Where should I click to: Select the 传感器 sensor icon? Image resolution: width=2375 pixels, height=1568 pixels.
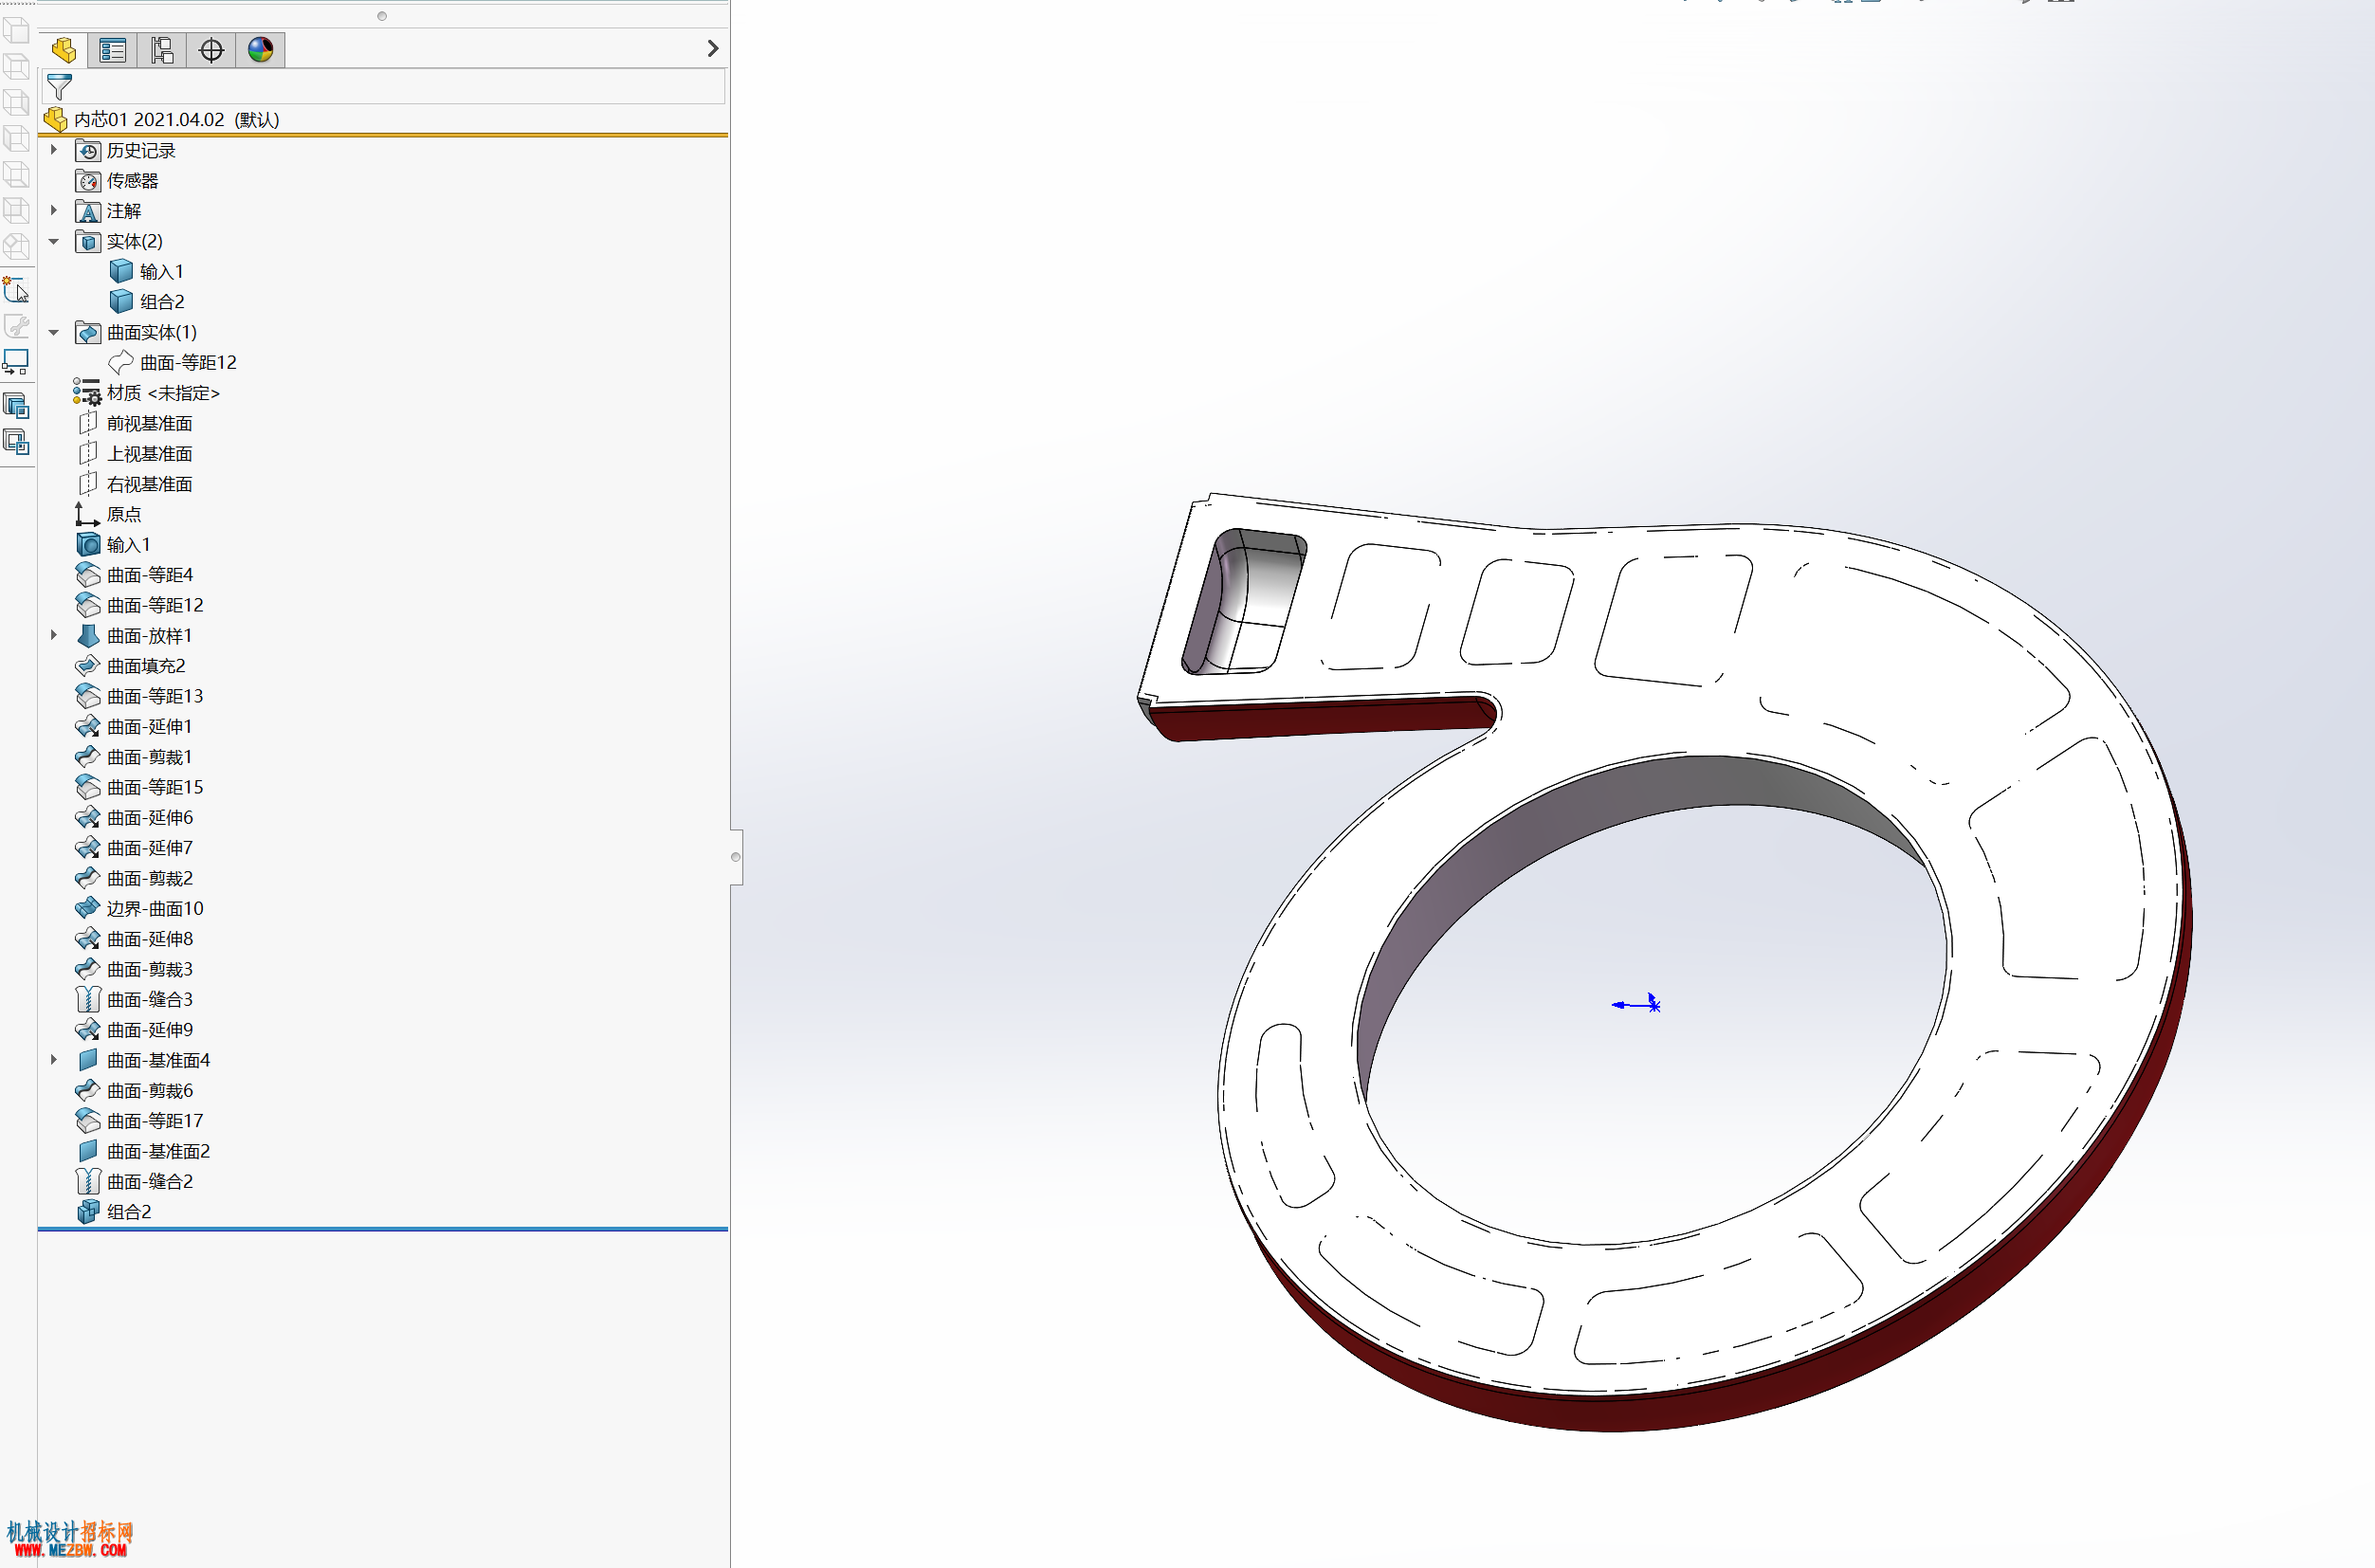88,181
